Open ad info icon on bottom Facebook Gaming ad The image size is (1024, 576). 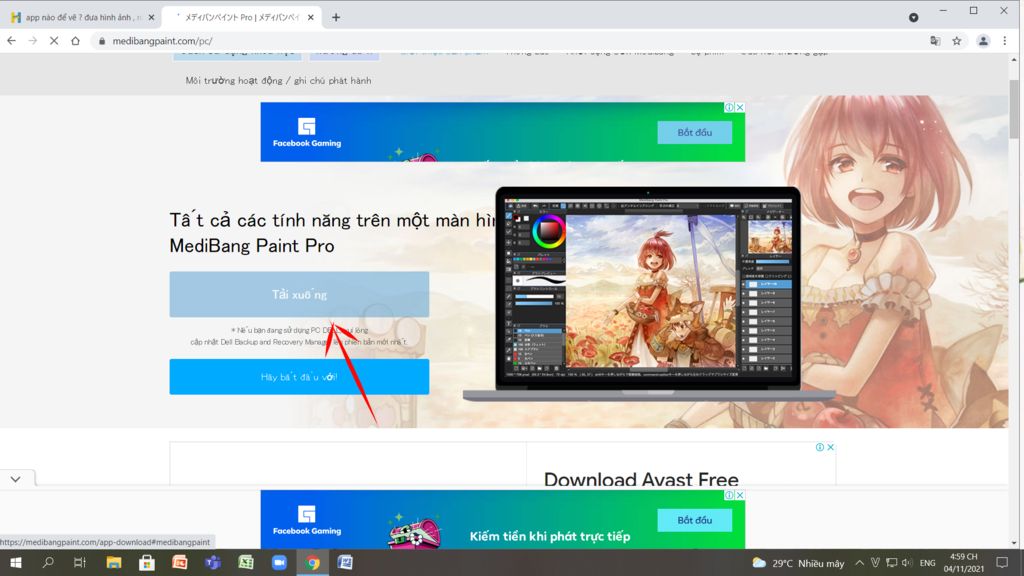(x=729, y=495)
